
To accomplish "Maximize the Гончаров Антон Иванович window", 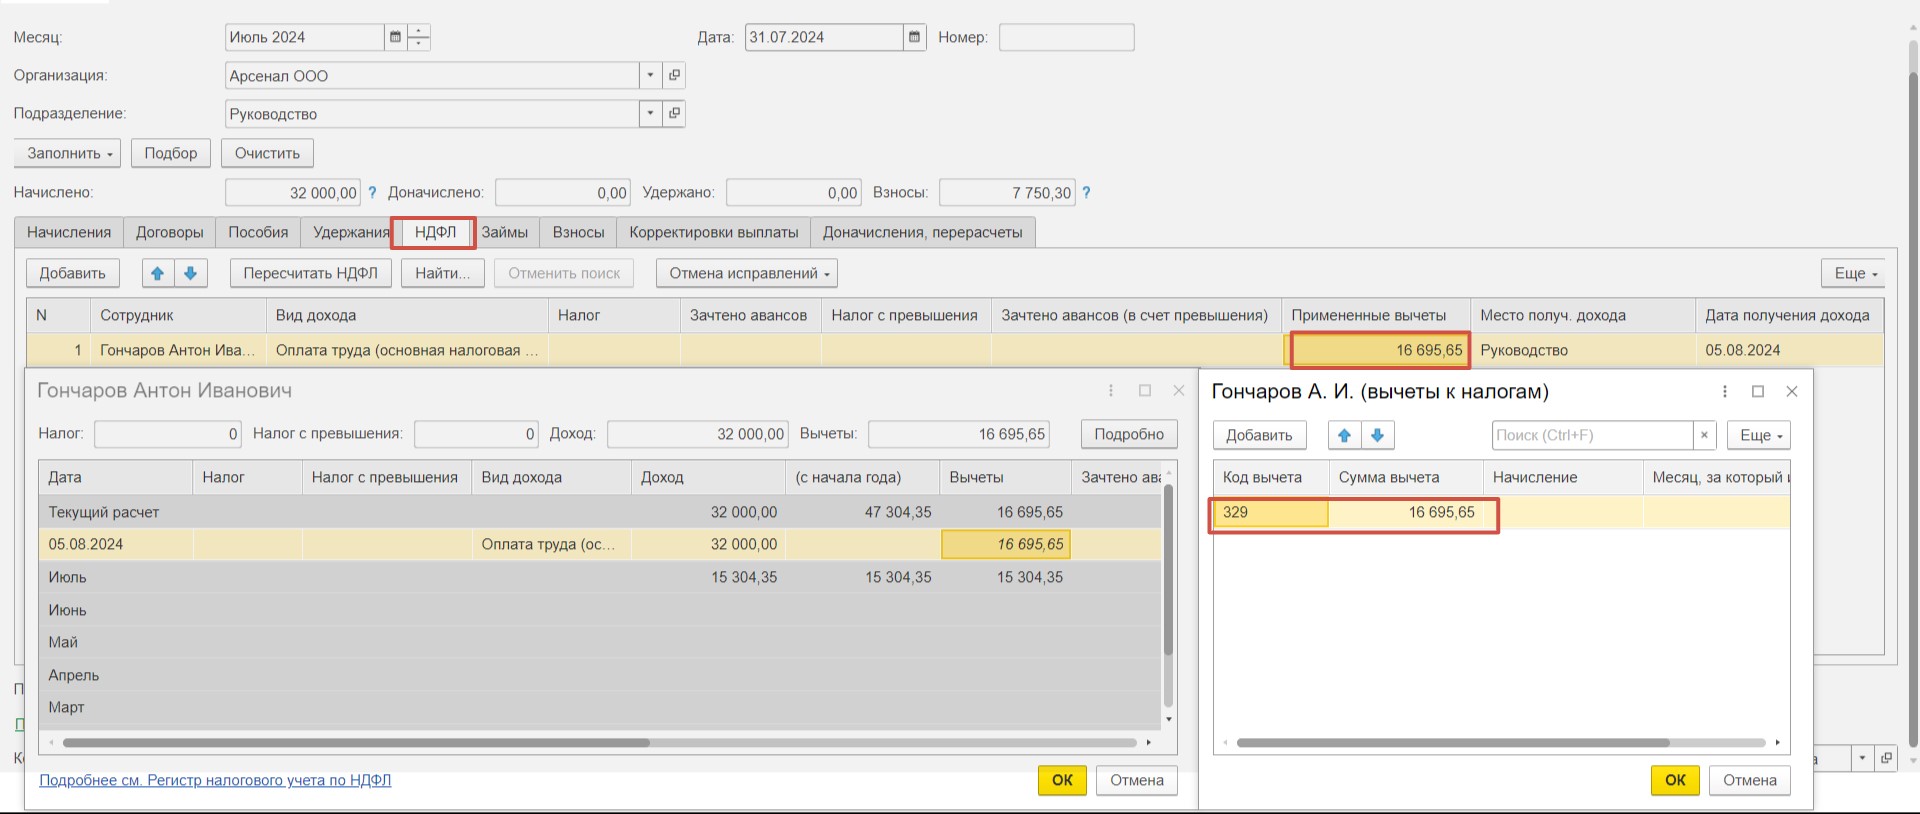I will click(x=1145, y=391).
